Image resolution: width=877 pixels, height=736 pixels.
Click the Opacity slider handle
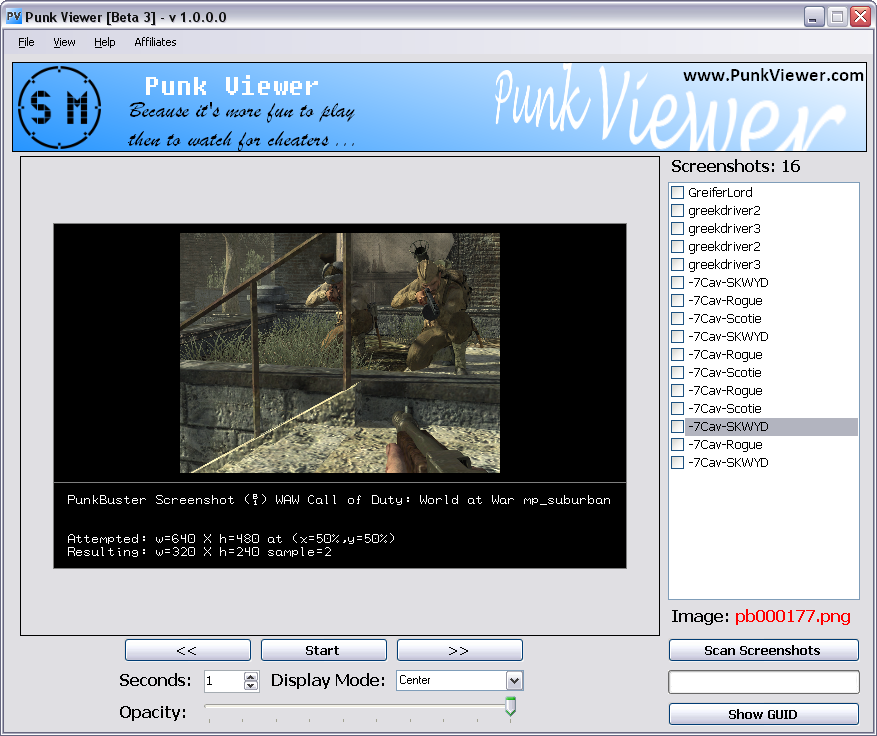click(510, 706)
